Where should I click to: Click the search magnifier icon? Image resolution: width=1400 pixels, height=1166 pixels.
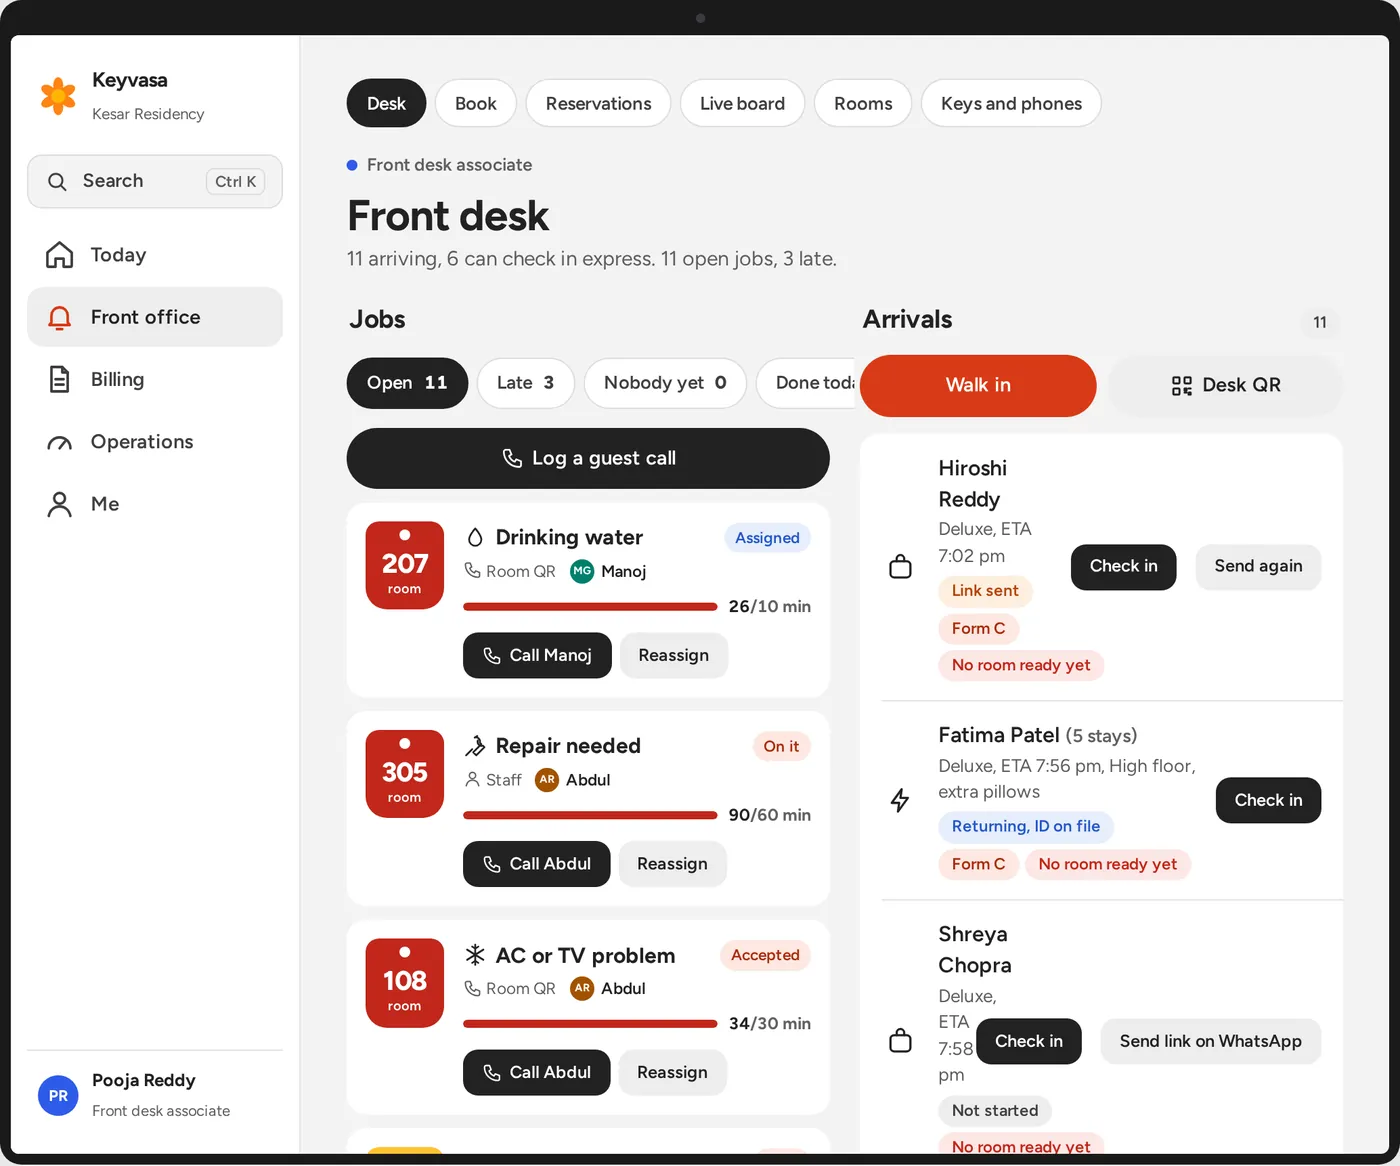[x=57, y=181]
